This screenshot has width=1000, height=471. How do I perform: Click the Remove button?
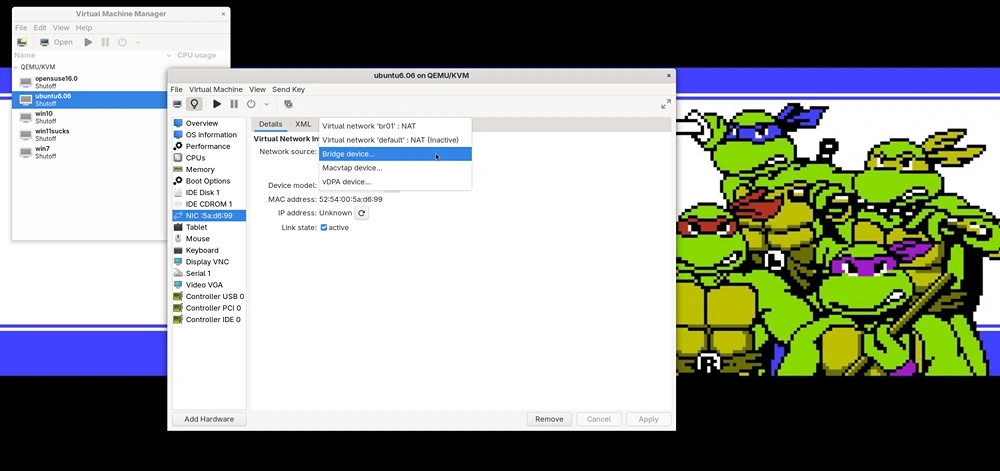549,419
